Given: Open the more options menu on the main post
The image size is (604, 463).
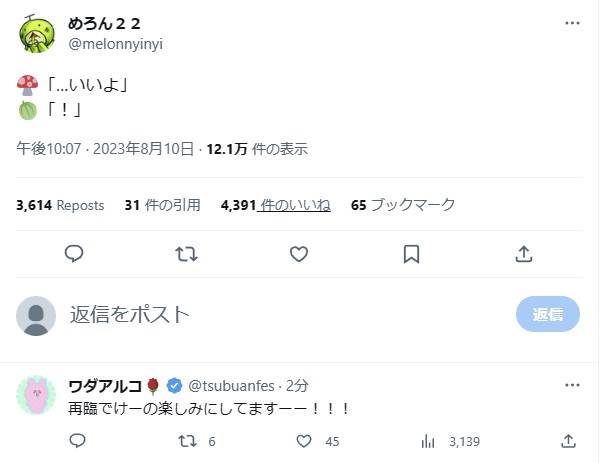Looking at the screenshot, I should (x=572, y=21).
